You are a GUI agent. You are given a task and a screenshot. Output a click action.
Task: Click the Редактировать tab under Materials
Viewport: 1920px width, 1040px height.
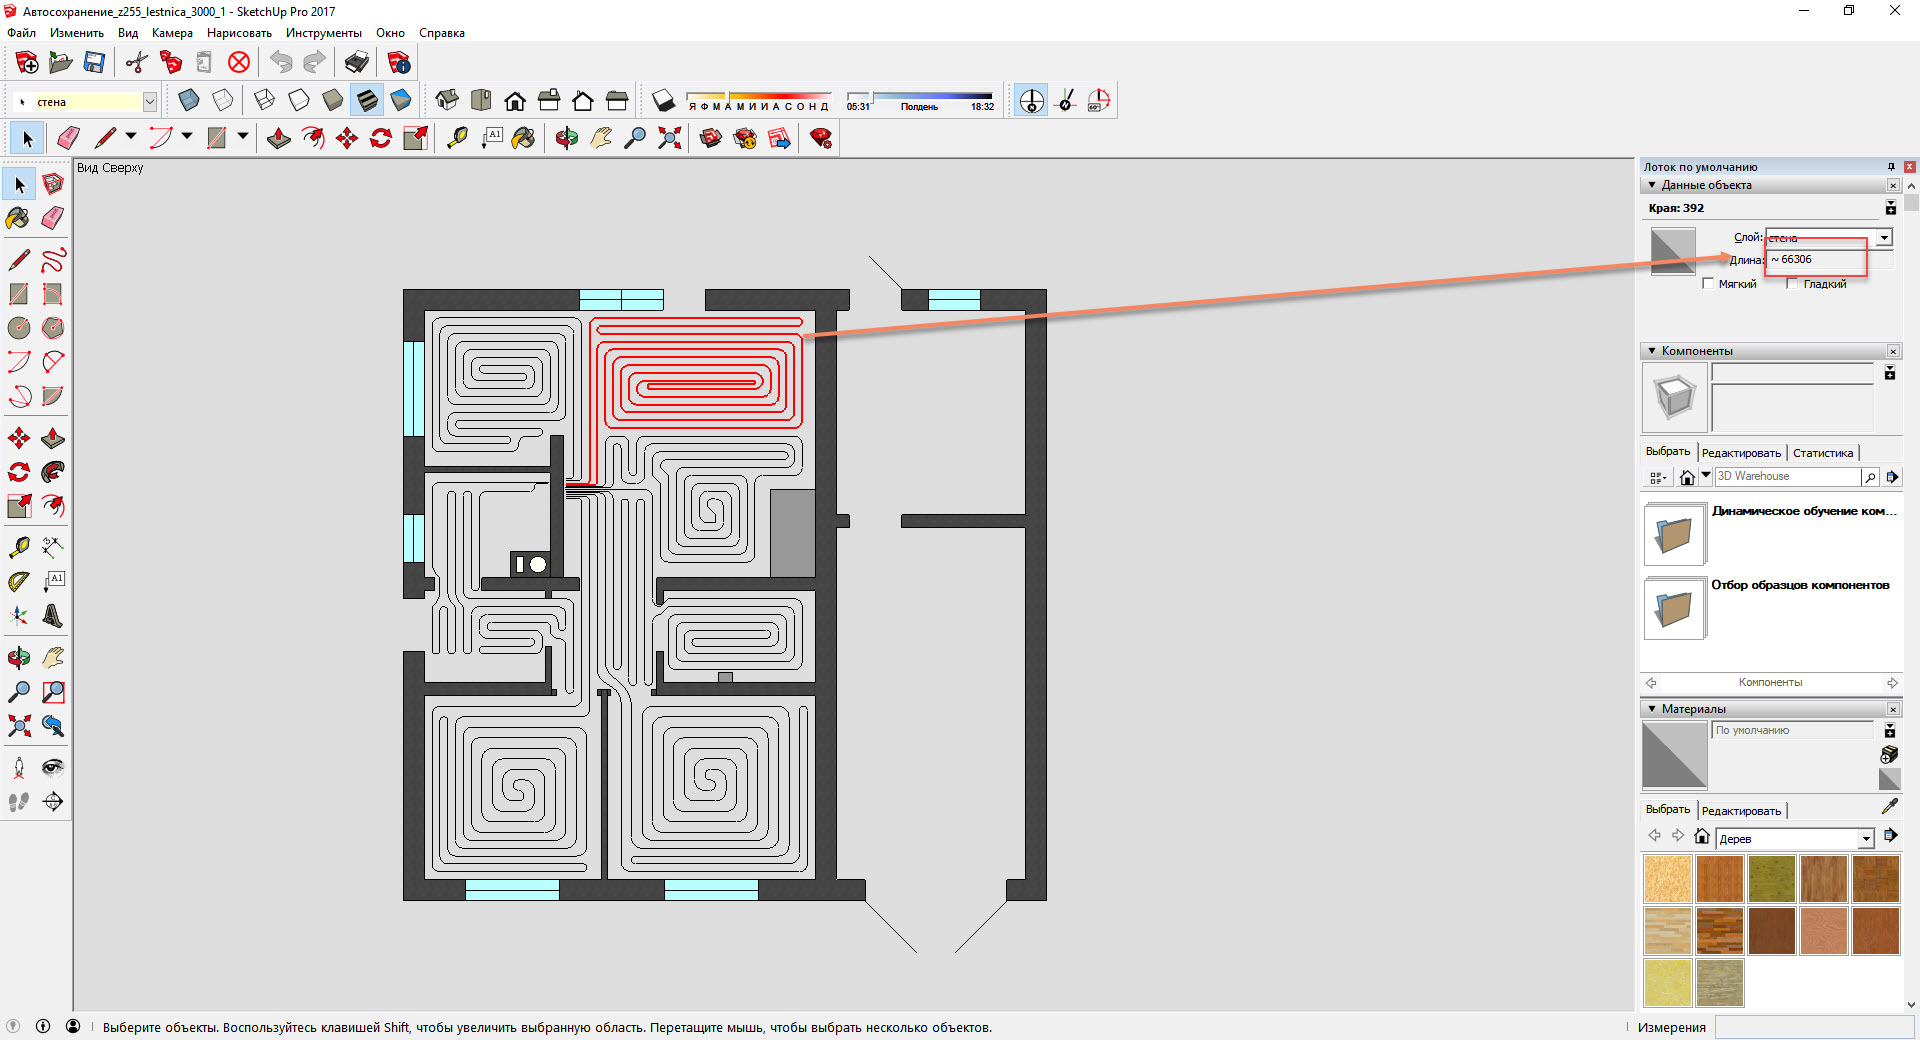[1741, 811]
